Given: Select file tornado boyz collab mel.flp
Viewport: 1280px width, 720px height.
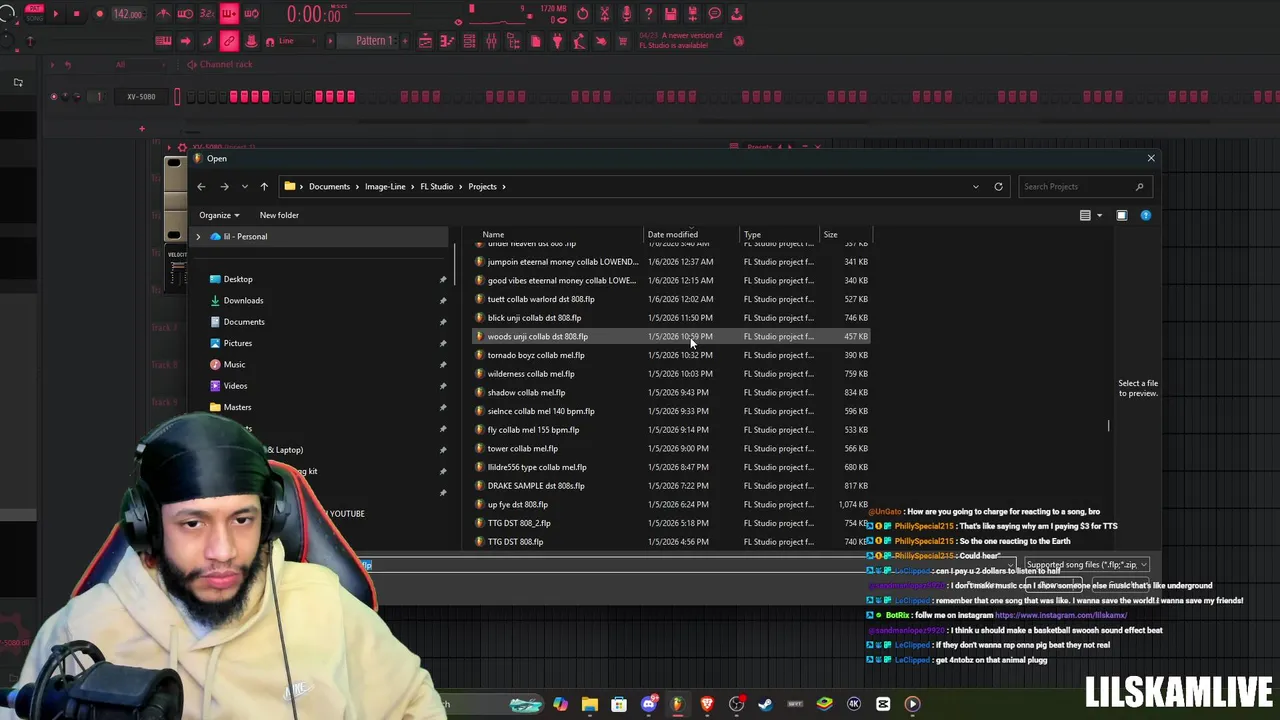Looking at the screenshot, I should (x=670, y=355).
